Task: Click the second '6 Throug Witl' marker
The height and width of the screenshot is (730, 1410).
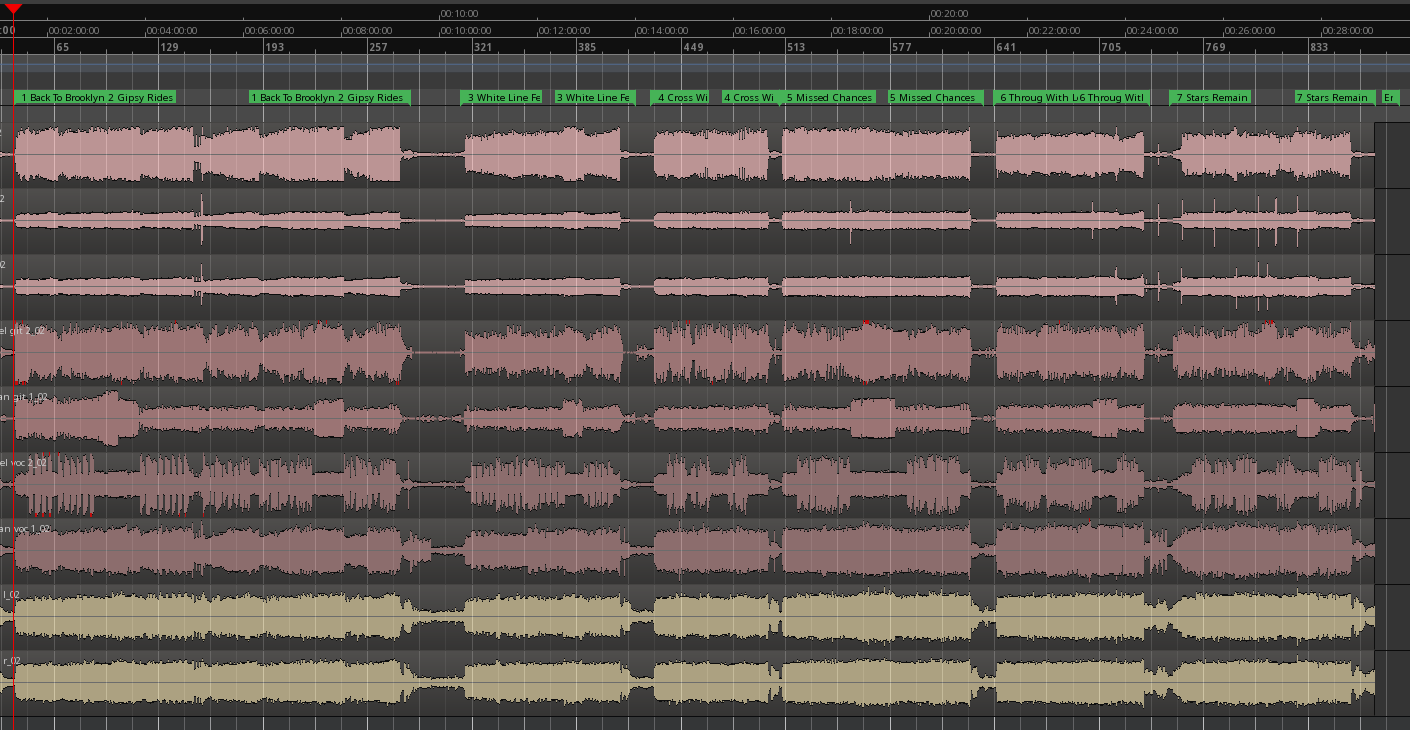Action: (x=1115, y=98)
